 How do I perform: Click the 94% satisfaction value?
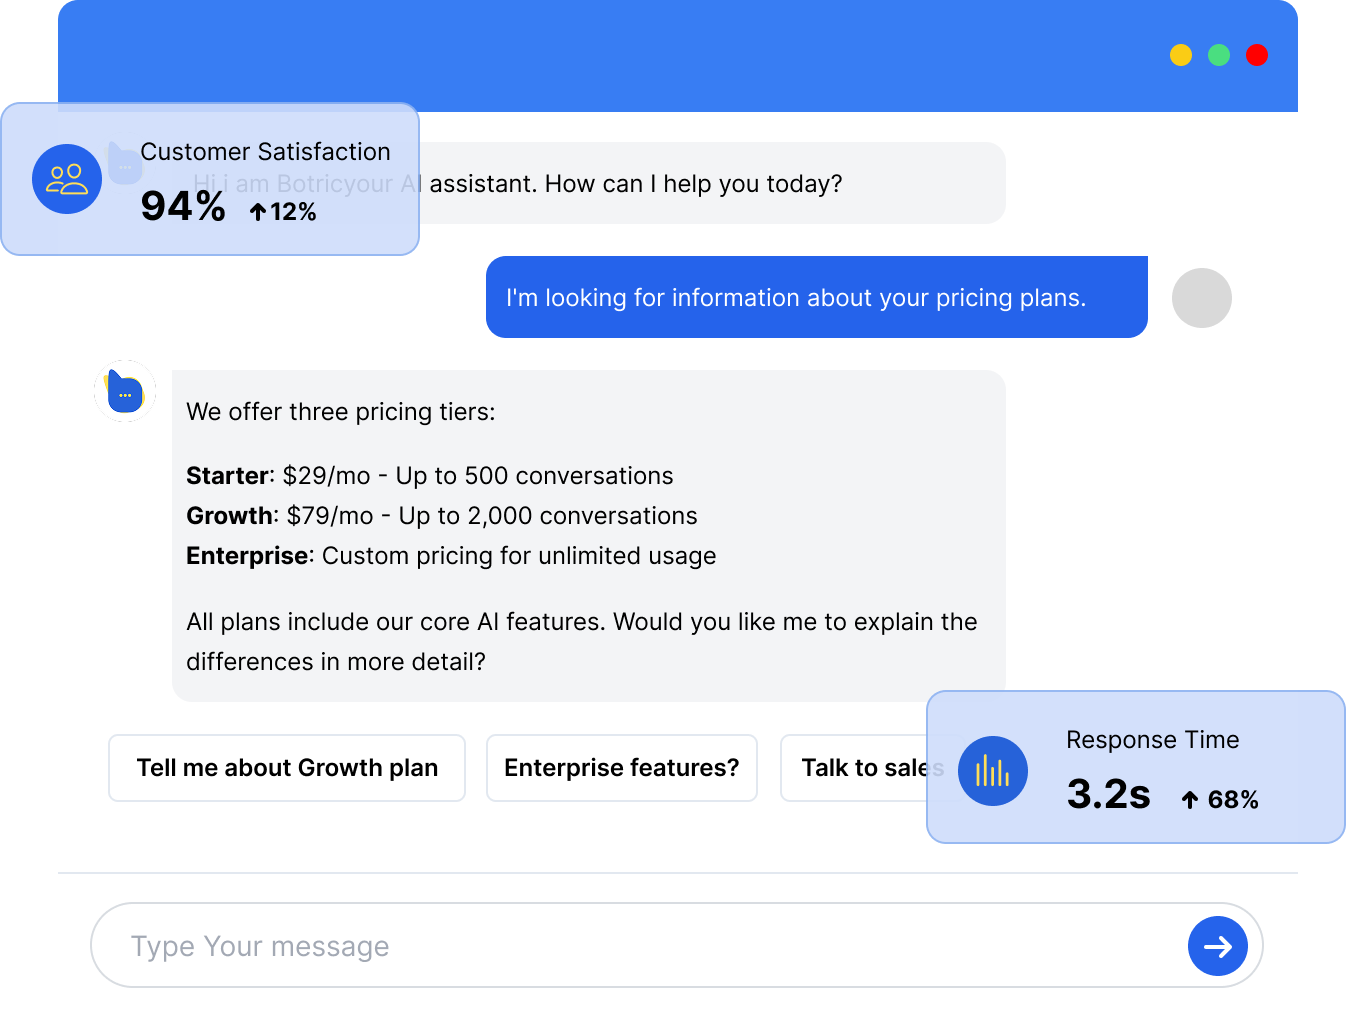183,207
